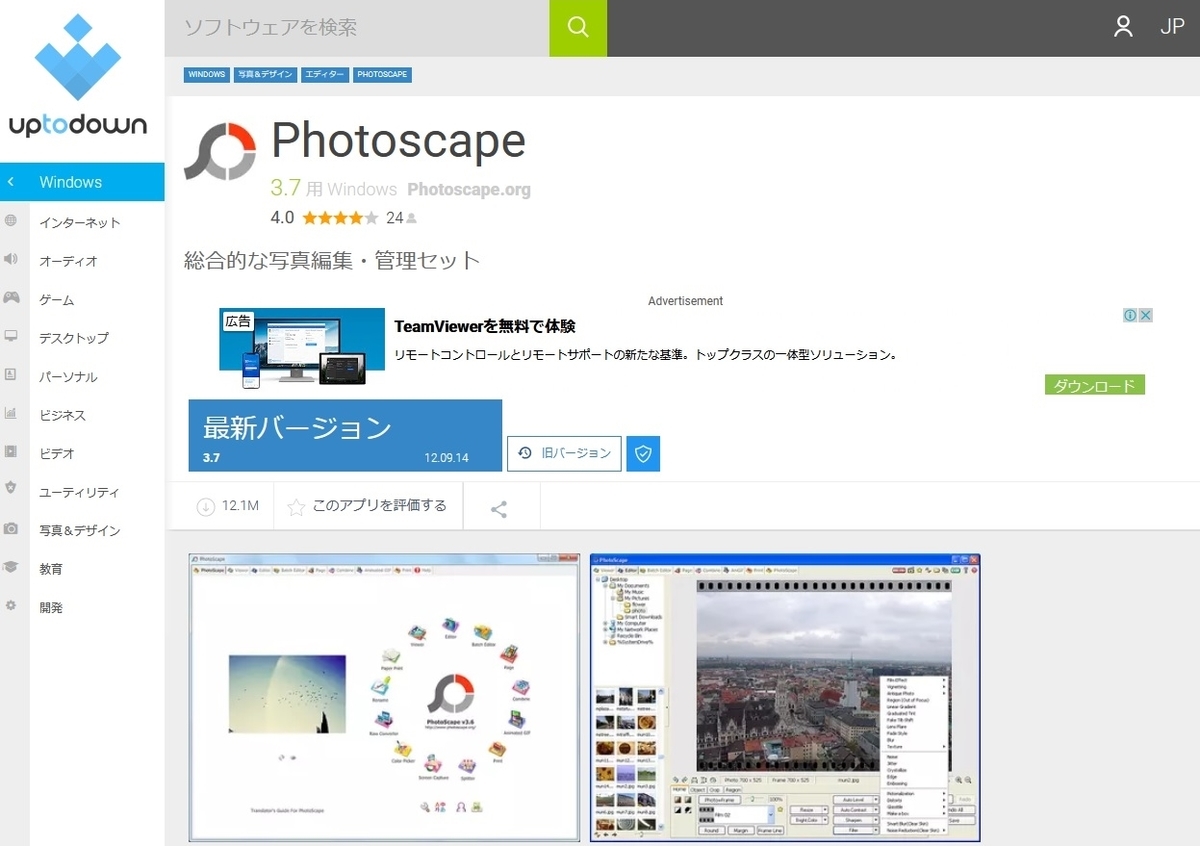Click the Photoscape app logo
The height and width of the screenshot is (846, 1200).
tap(220, 148)
